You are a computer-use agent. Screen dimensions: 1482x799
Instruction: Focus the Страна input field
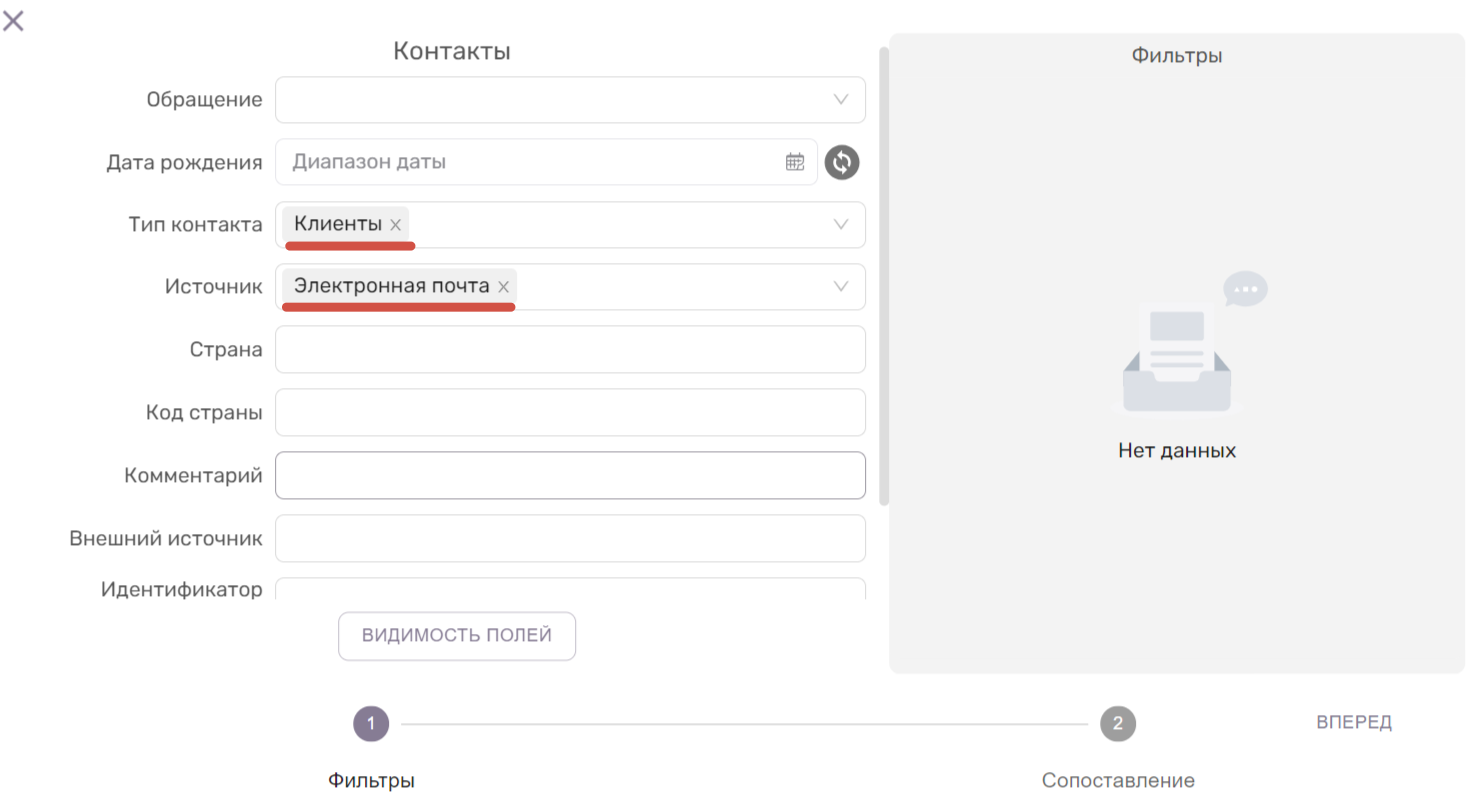tap(570, 350)
